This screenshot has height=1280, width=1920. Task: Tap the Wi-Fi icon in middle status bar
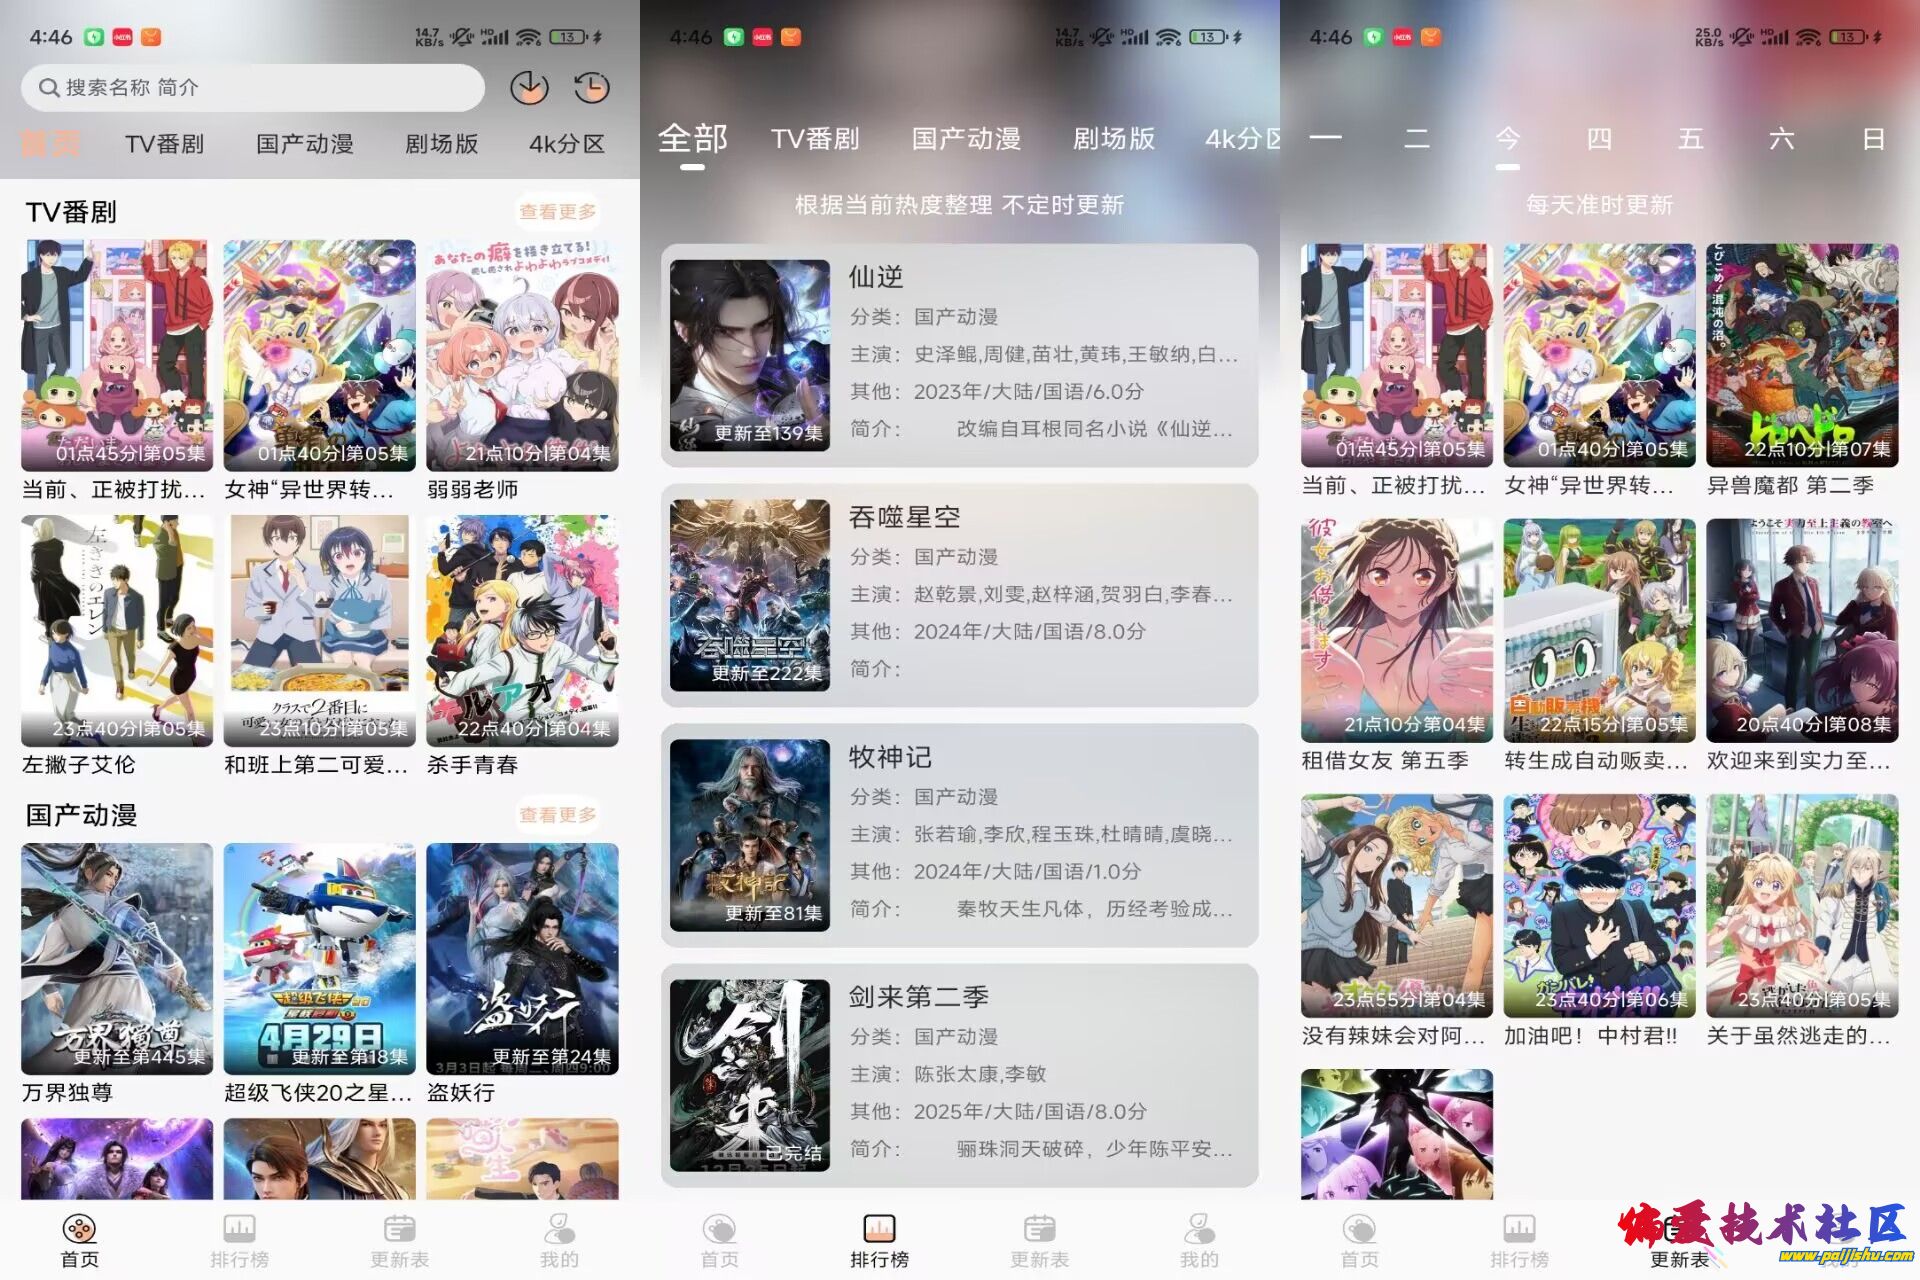[1168, 37]
